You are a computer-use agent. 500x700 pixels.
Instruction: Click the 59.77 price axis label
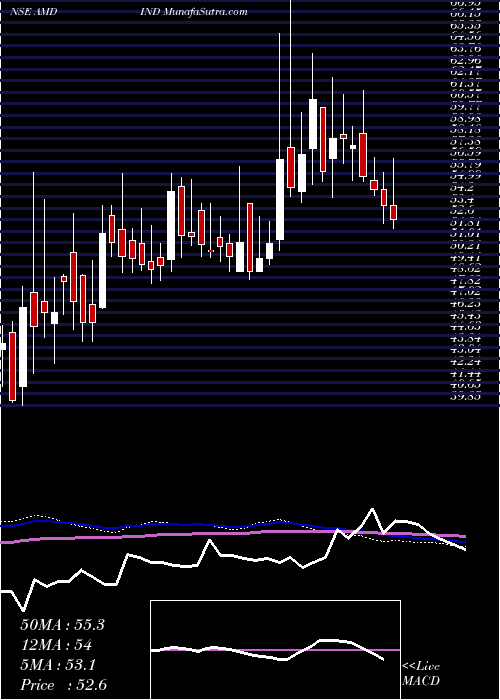click(x=465, y=107)
